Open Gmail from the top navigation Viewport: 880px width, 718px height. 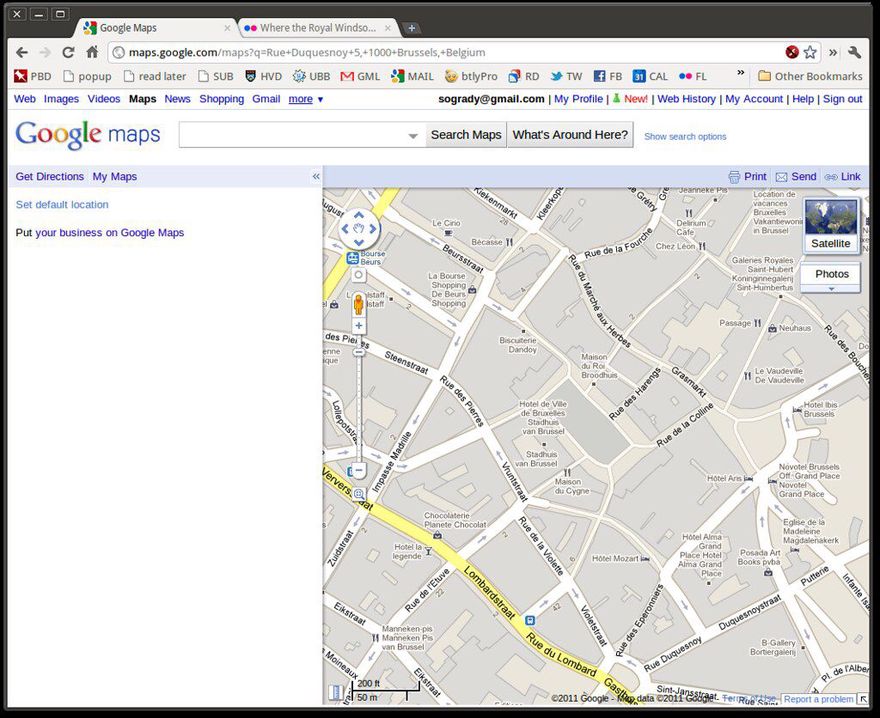[x=266, y=99]
